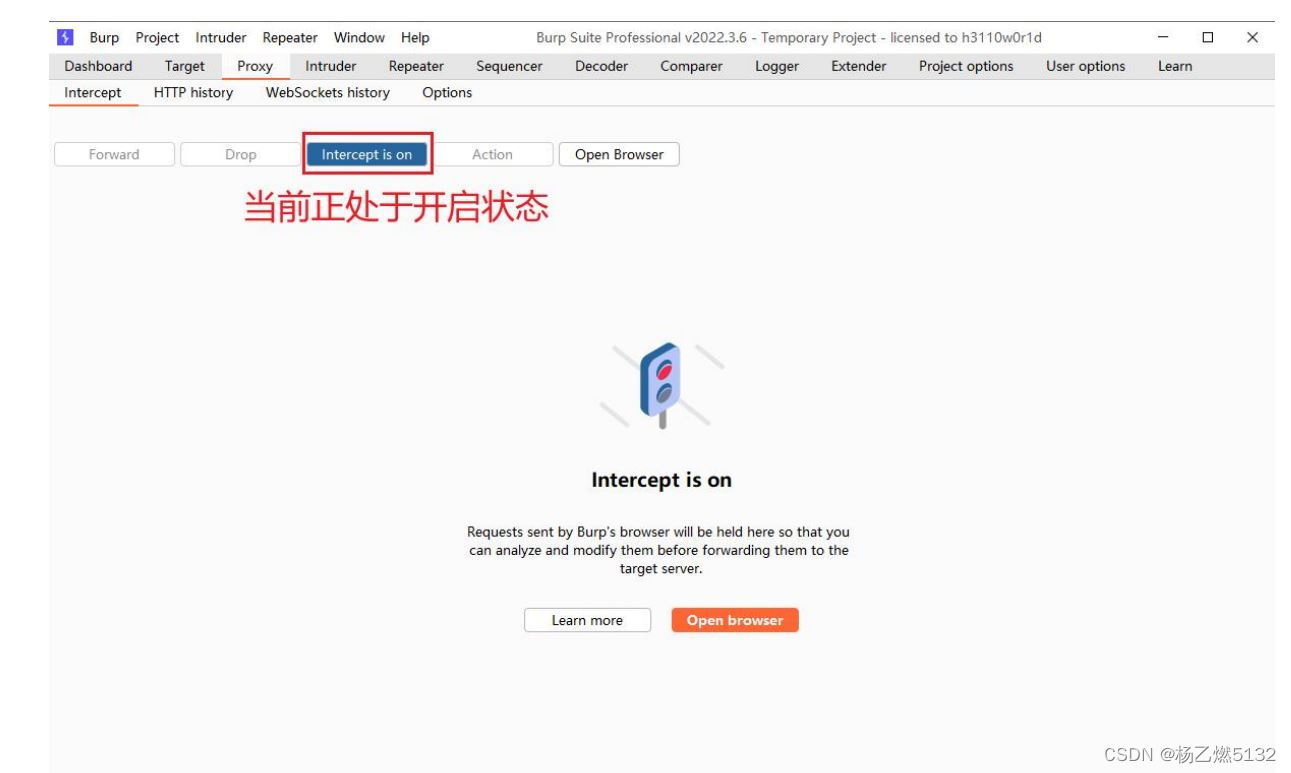Maximize the Burp Suite window
The width and height of the screenshot is (1291, 773).
[x=1208, y=37]
